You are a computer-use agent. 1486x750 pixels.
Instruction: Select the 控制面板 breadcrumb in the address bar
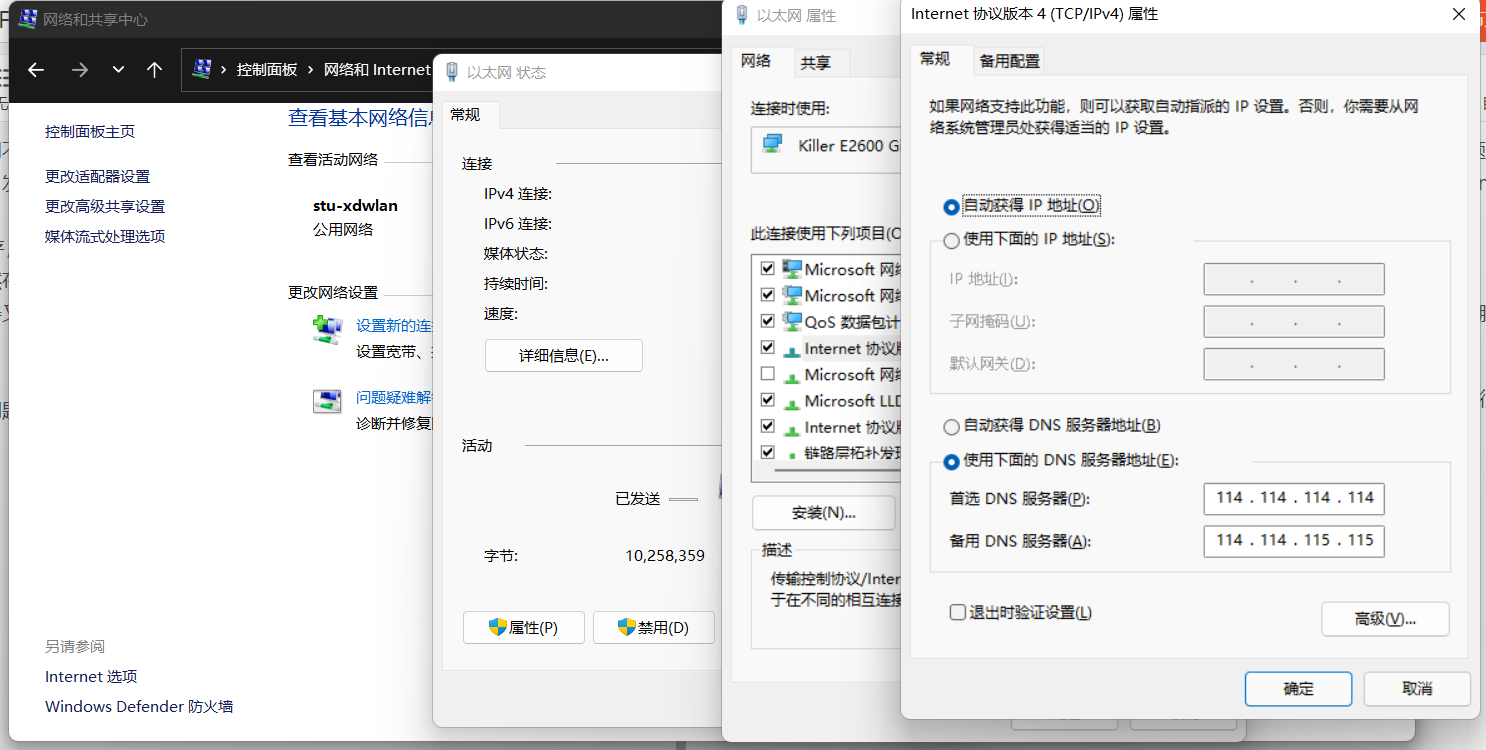click(x=267, y=69)
